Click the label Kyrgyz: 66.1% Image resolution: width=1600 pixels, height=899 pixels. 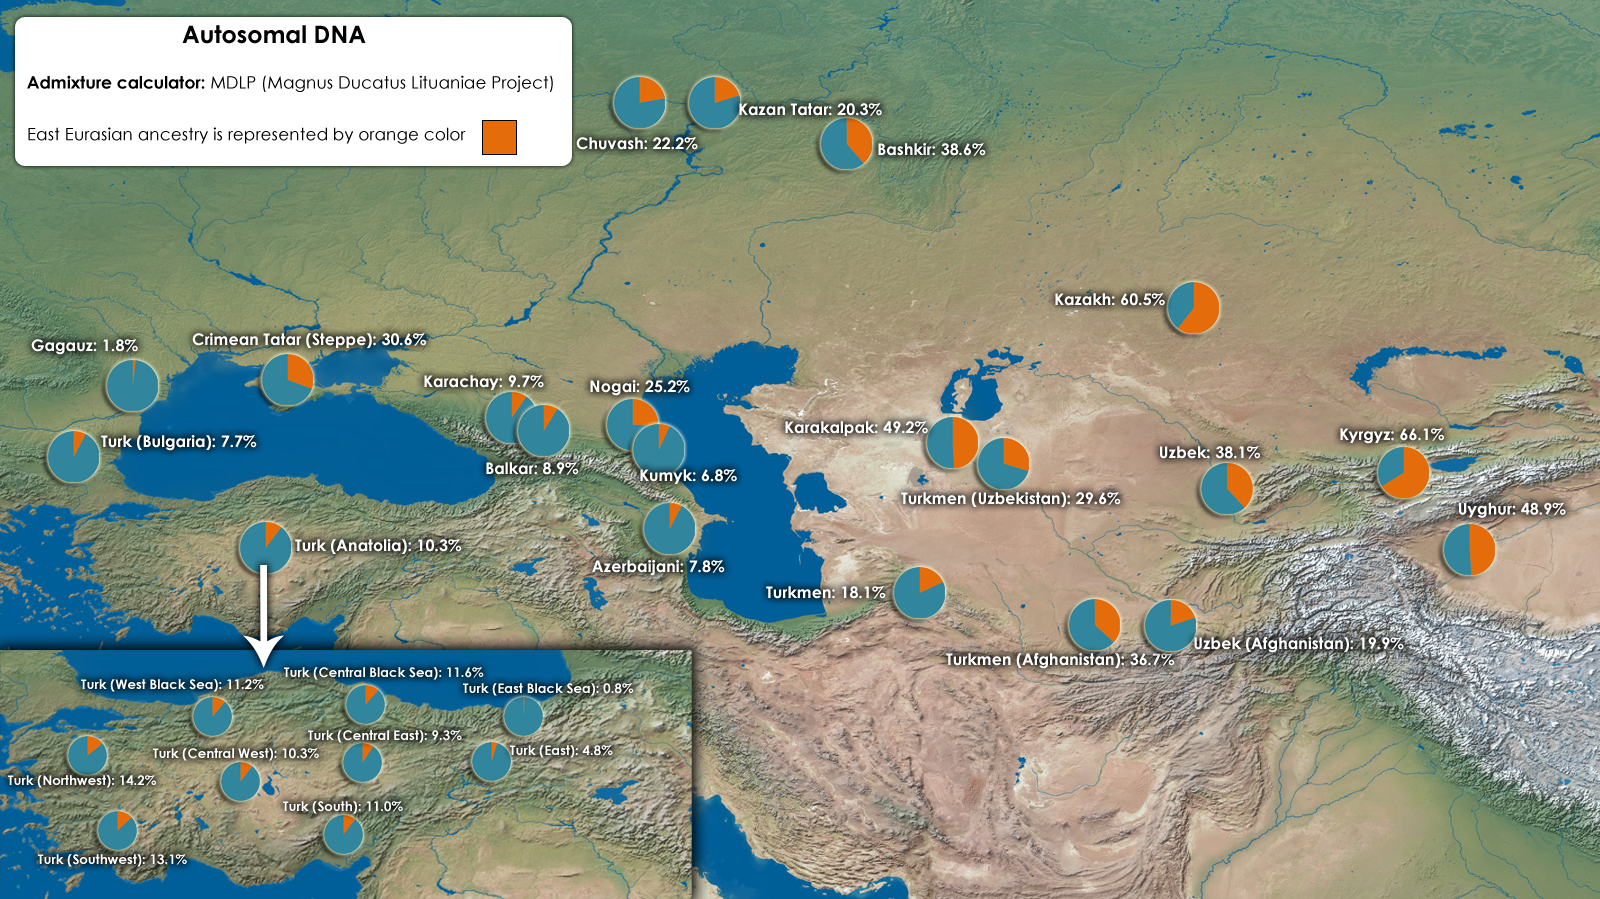(1391, 435)
